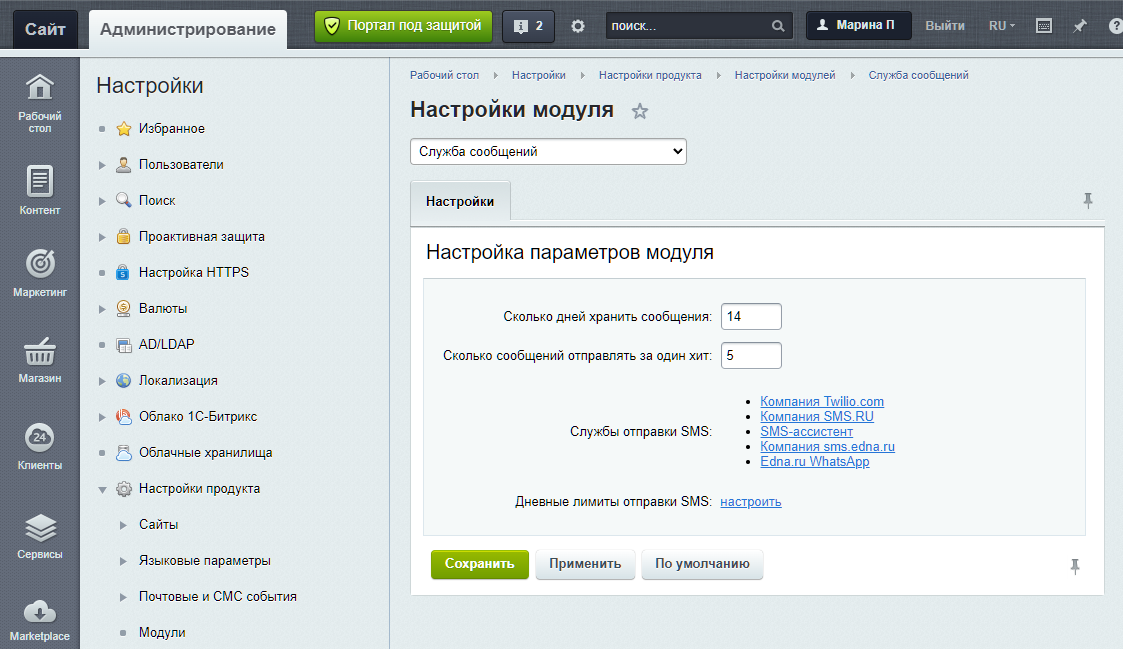Open notifications counter showing 2
Viewport: 1123px width, 649px height.
pos(528,26)
